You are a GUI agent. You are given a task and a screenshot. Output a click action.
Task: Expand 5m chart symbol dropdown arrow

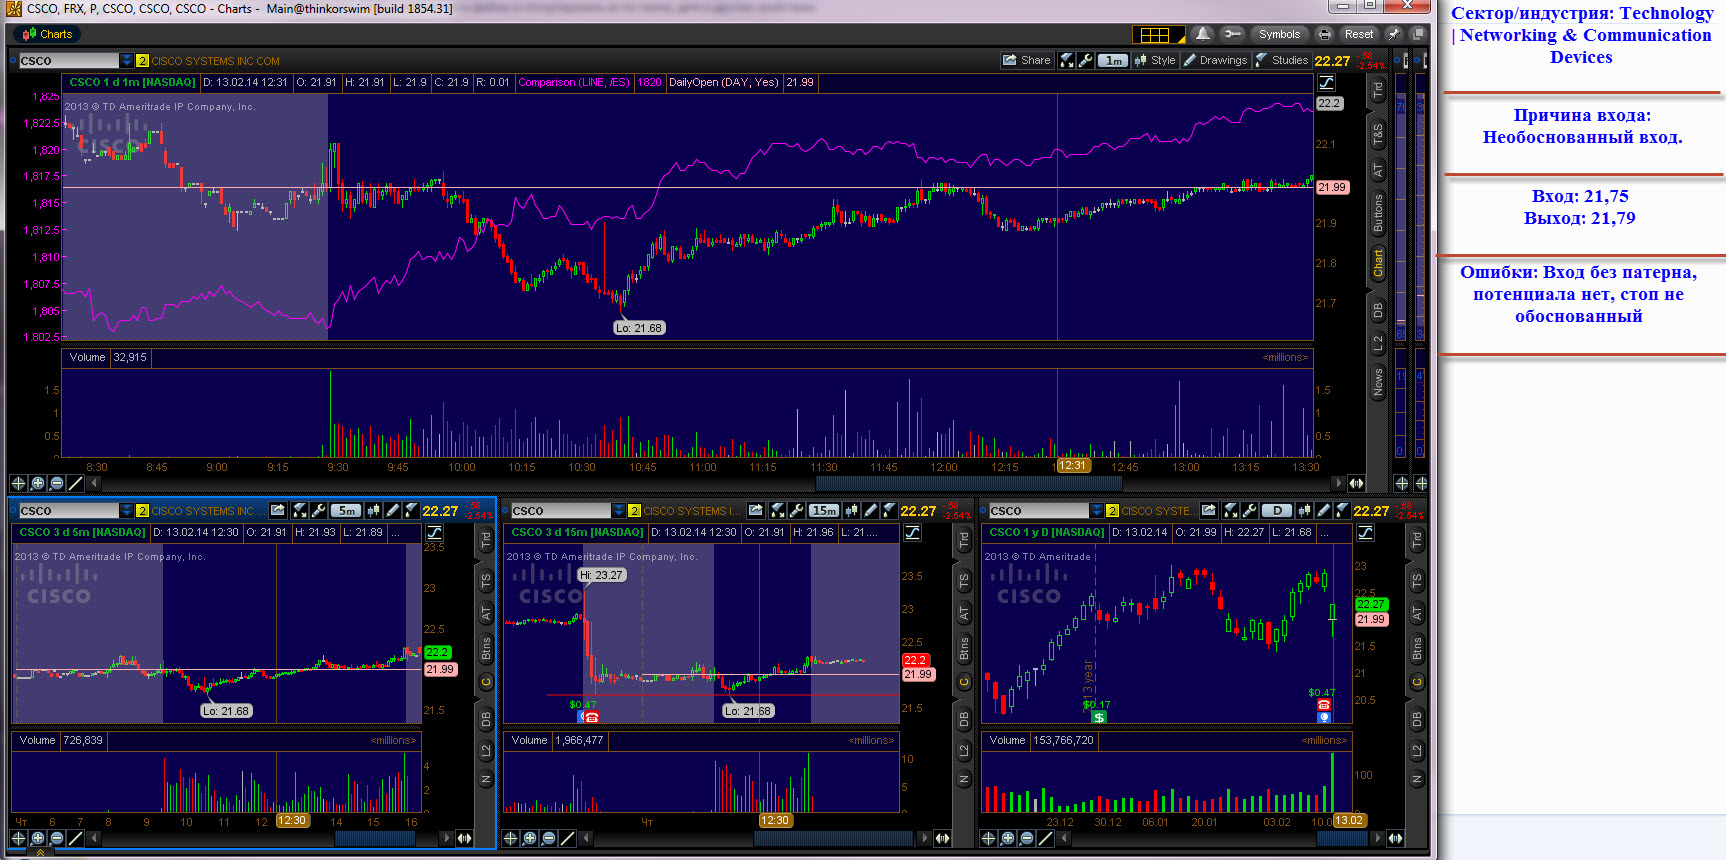click(x=127, y=511)
